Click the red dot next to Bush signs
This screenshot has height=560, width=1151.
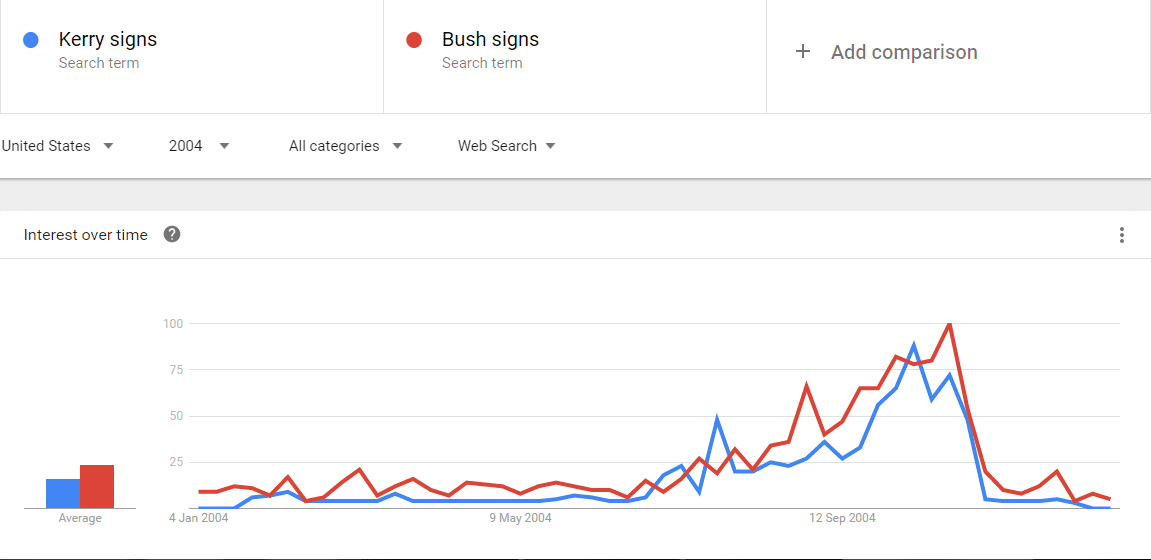[x=414, y=40]
